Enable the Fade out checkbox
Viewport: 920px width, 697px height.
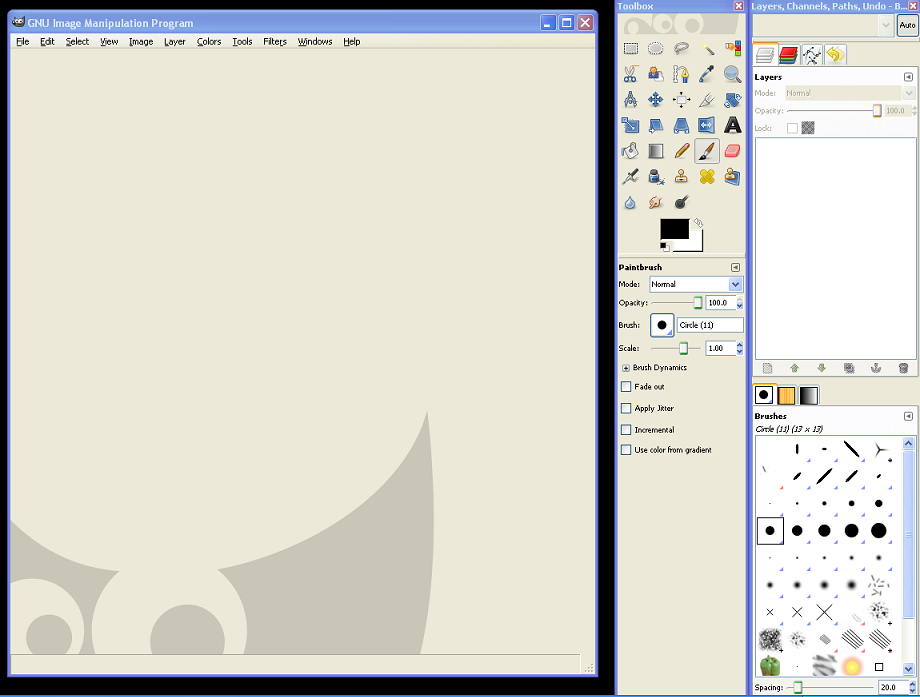pos(626,387)
